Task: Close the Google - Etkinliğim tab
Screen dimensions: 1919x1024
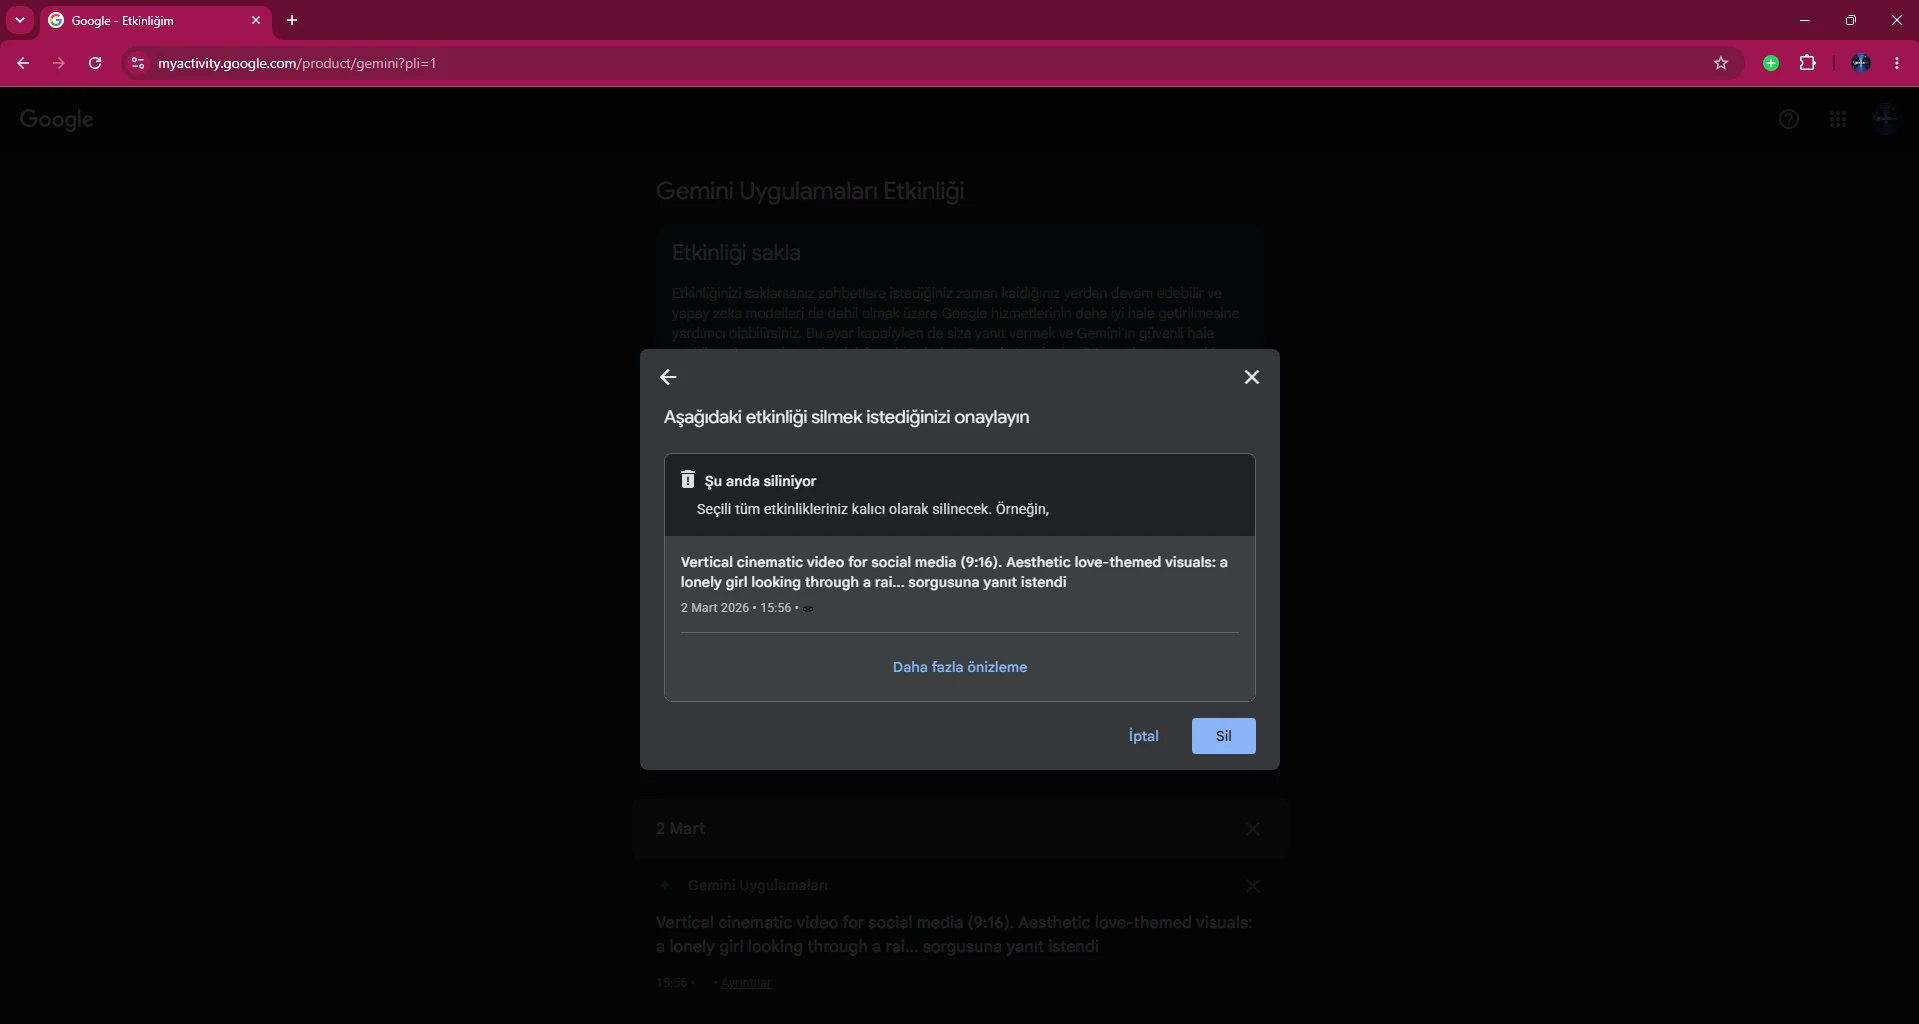Action: 256,20
